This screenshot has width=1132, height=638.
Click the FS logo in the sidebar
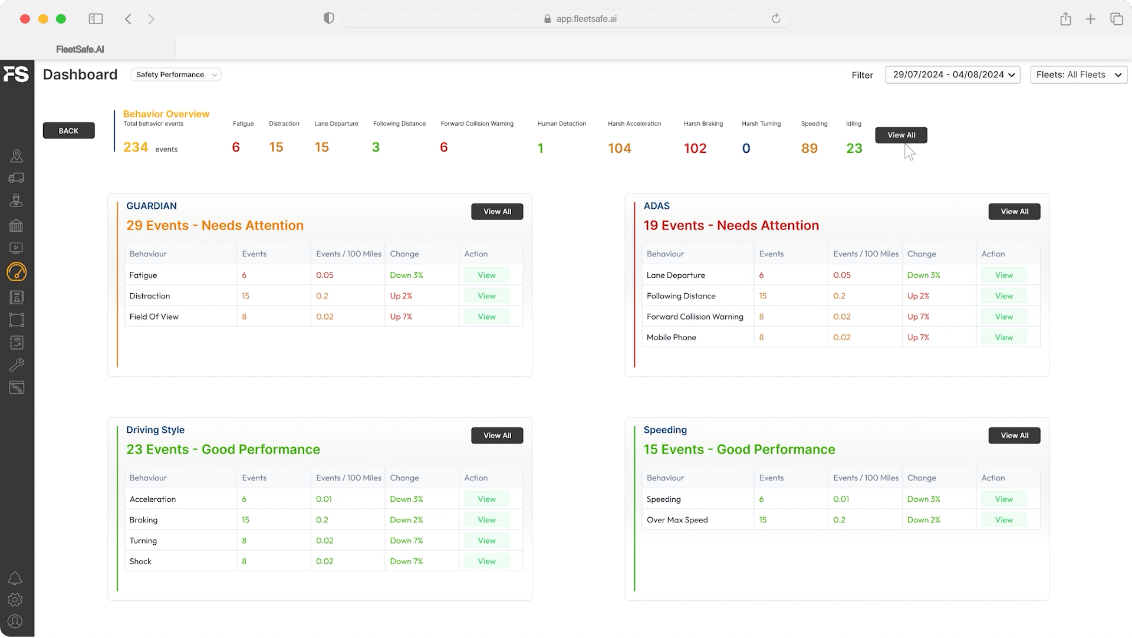tap(16, 74)
